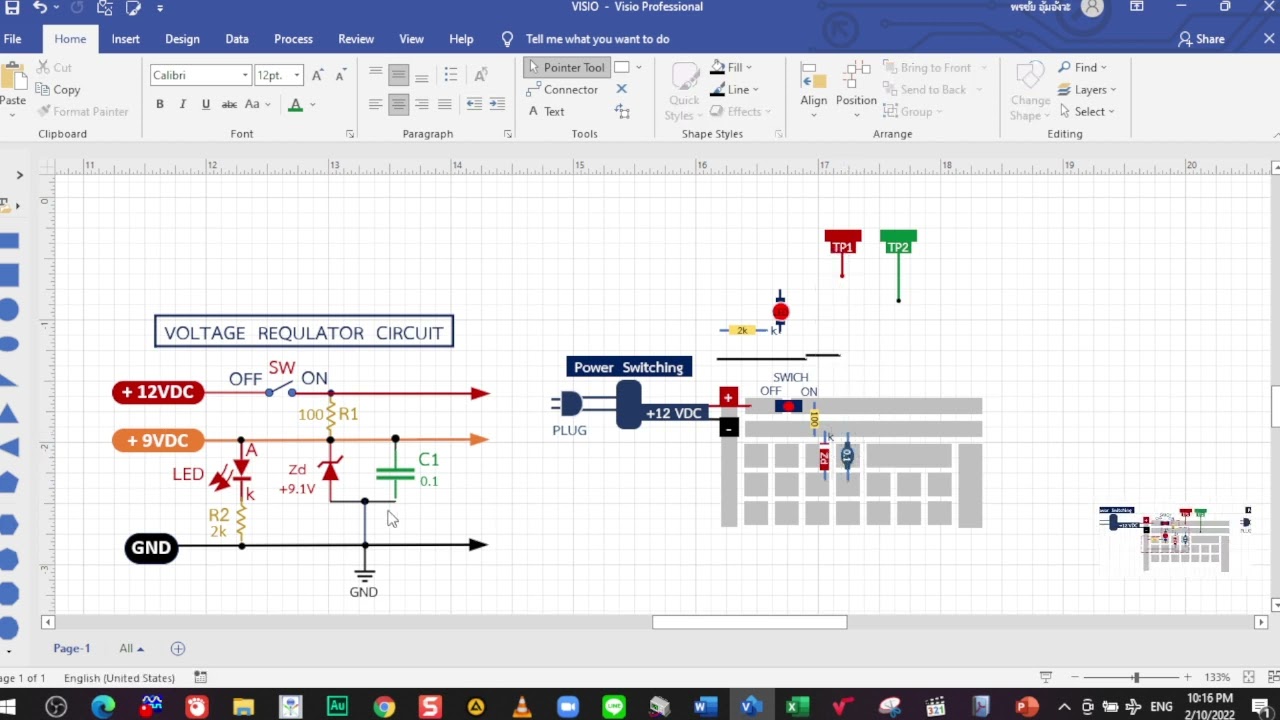Select the Pointer Tool
1280x720 pixels.
point(565,67)
